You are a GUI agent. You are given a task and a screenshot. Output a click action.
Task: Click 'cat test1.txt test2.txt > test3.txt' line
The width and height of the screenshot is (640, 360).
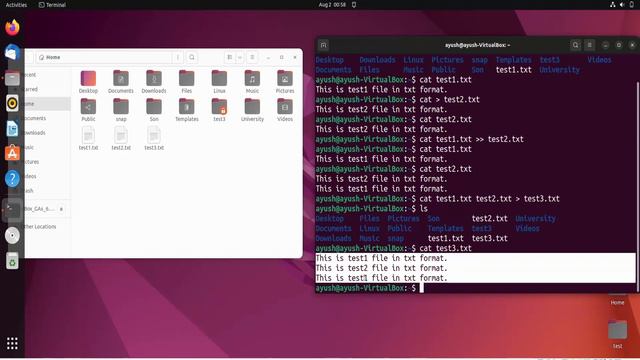tap(489, 199)
